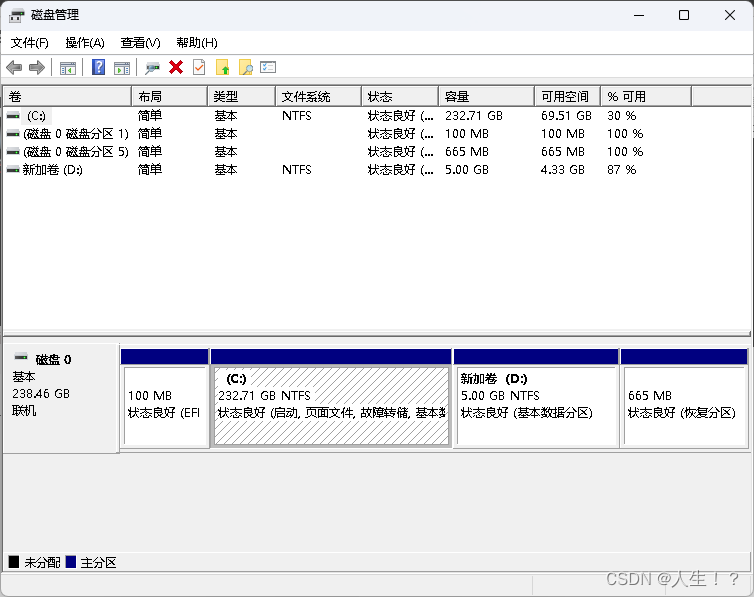The width and height of the screenshot is (754, 597).
Task: Click the yellow page with green arrow icon
Action: pyautogui.click(x=222, y=67)
